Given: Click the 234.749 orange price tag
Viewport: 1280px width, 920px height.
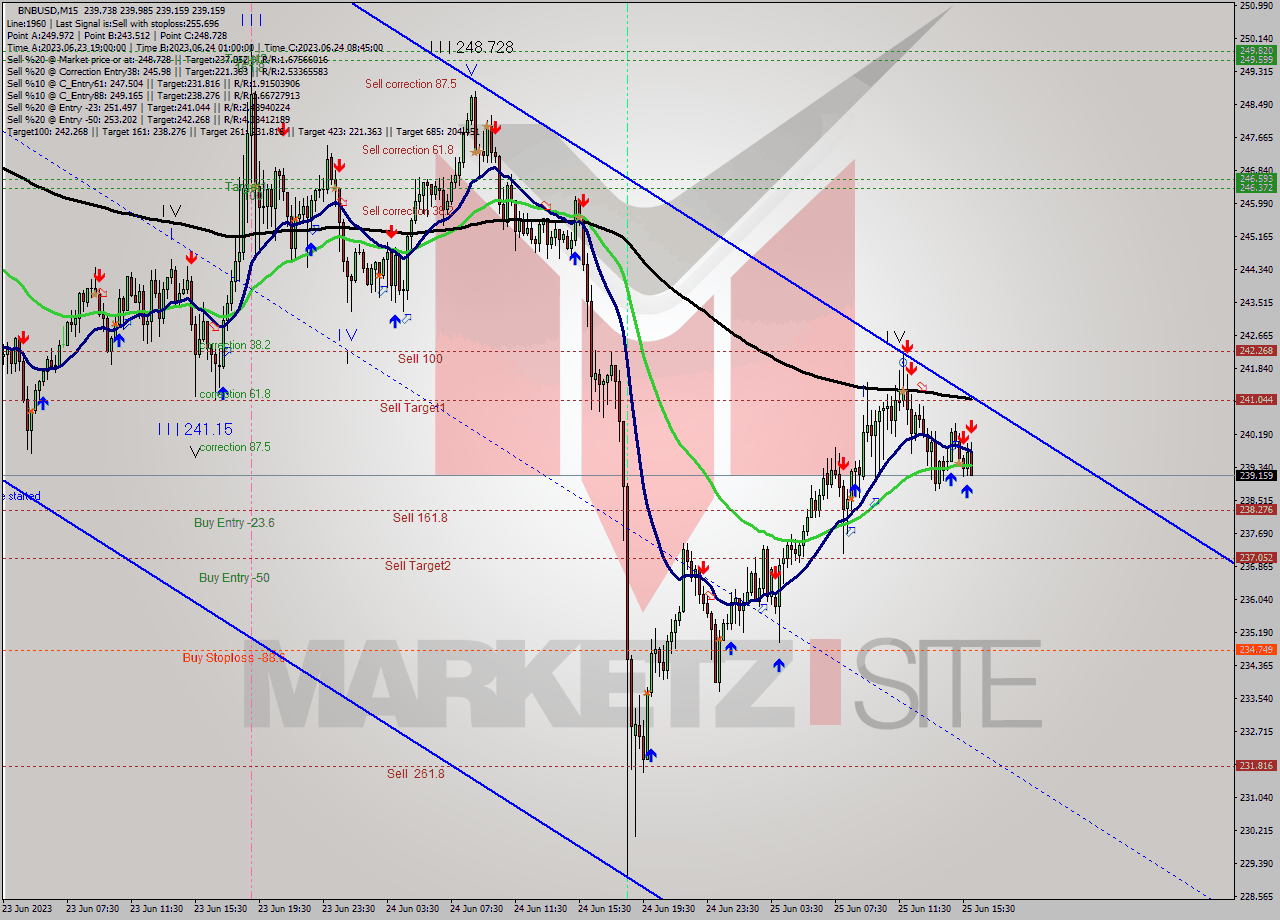Looking at the screenshot, I should point(1256,649).
